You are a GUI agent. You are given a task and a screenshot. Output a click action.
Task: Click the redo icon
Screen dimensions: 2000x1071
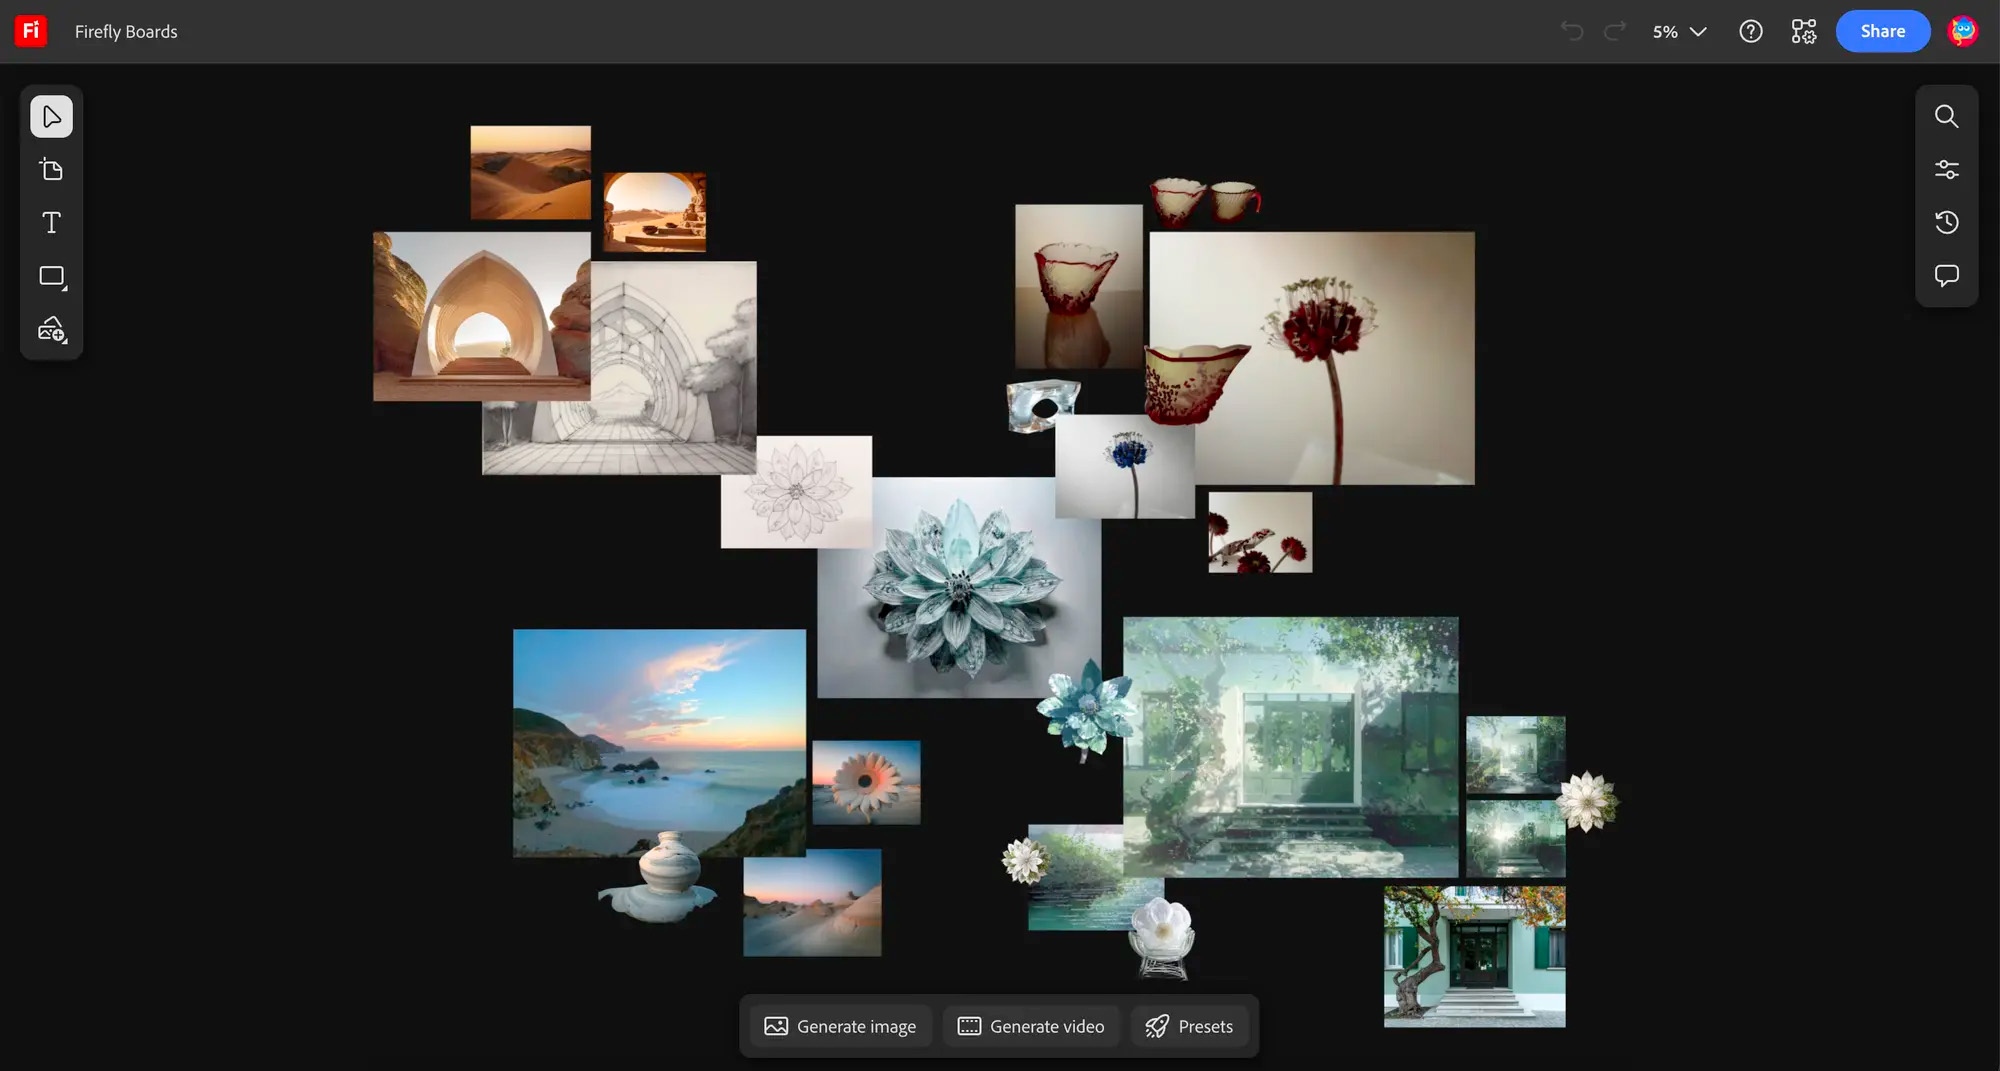(x=1614, y=31)
